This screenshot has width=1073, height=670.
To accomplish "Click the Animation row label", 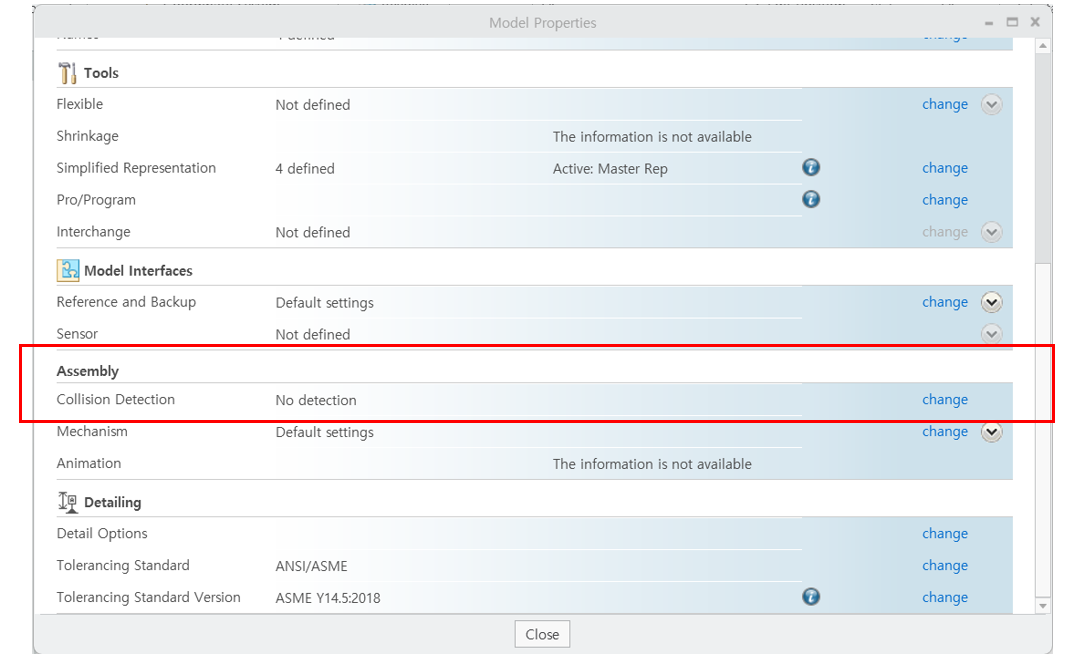I will [x=88, y=463].
